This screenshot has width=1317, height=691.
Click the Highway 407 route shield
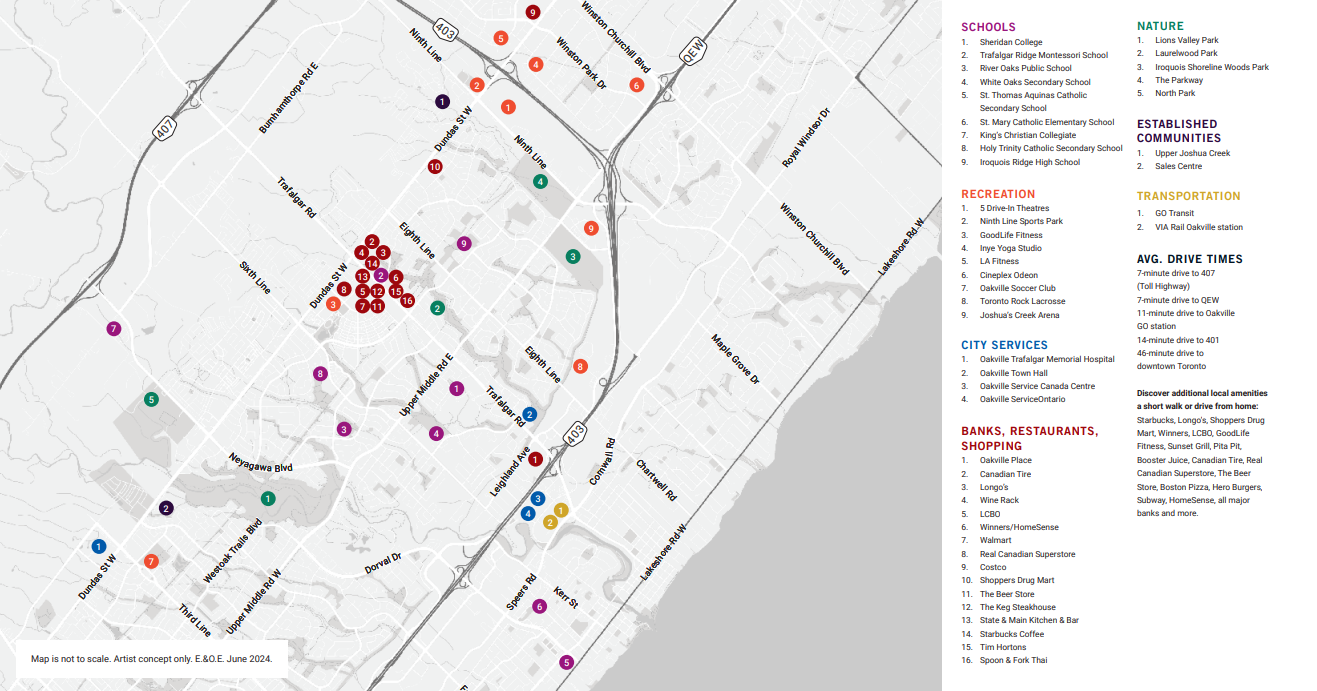(164, 130)
